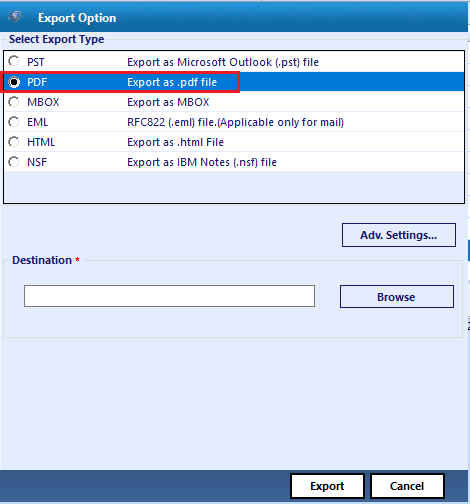
Task: Open Adv. Settings dialog
Action: [399, 235]
